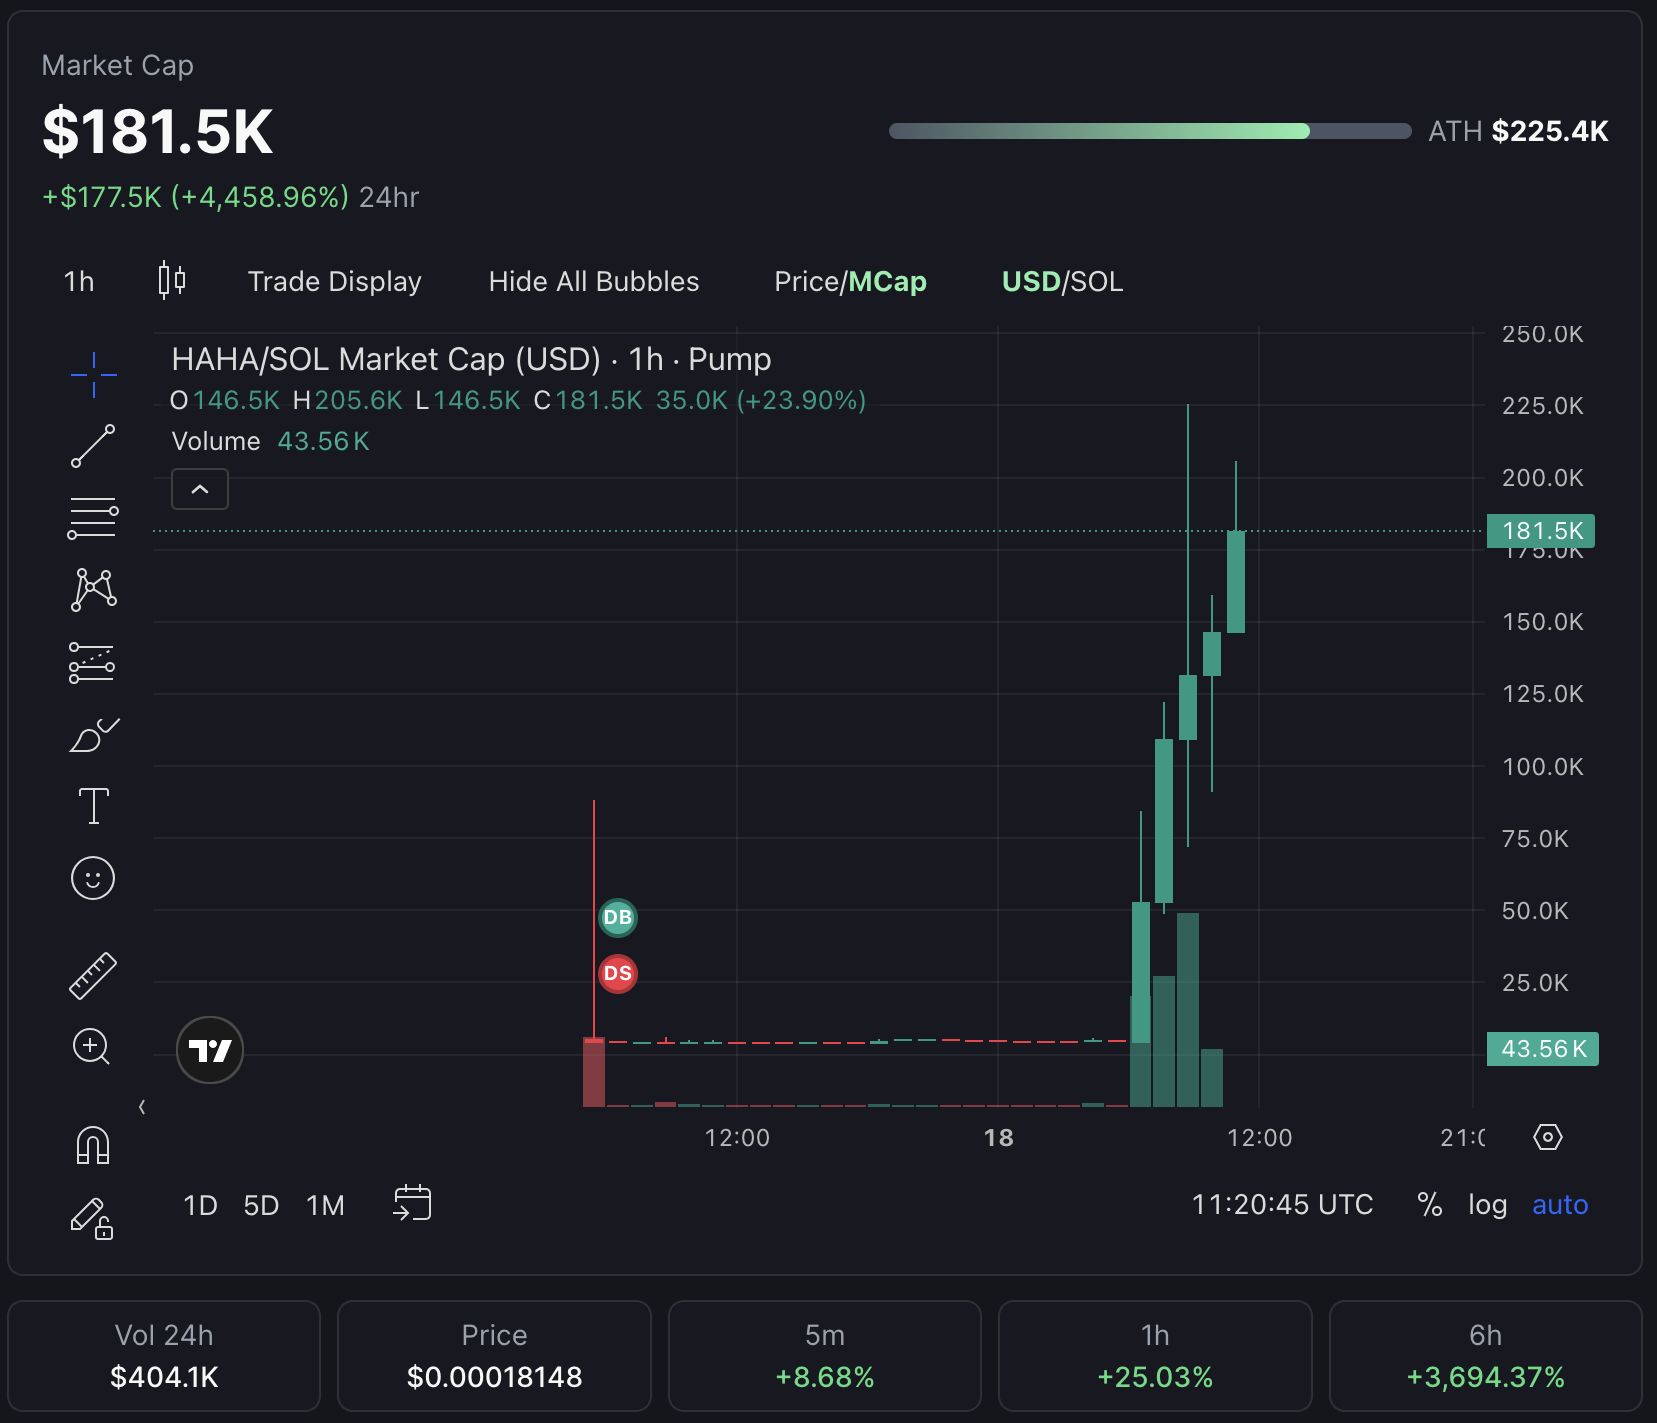Collapse the indicator legend chevron
This screenshot has width=1657, height=1423.
pyautogui.click(x=200, y=489)
